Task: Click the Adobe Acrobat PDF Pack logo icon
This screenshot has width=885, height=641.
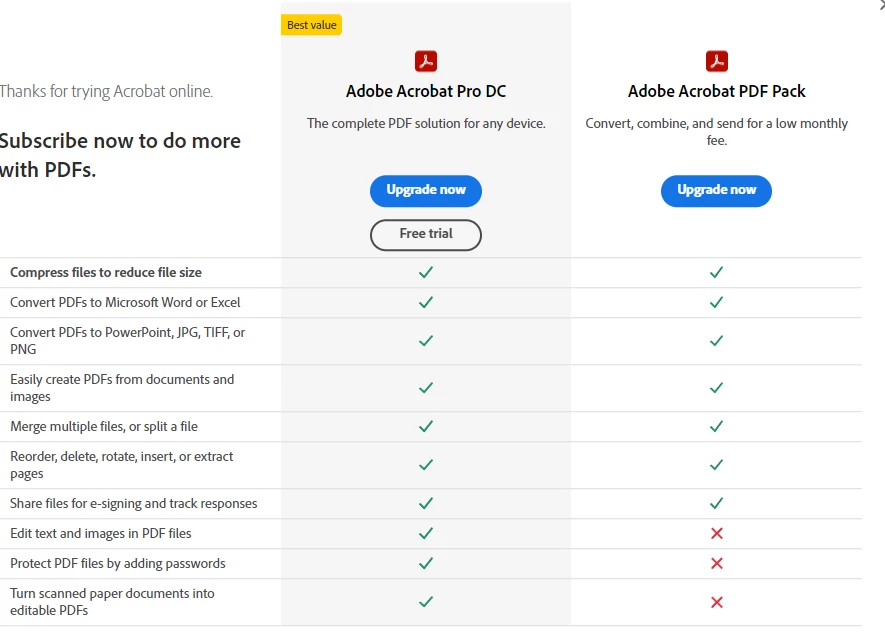Action: [716, 61]
